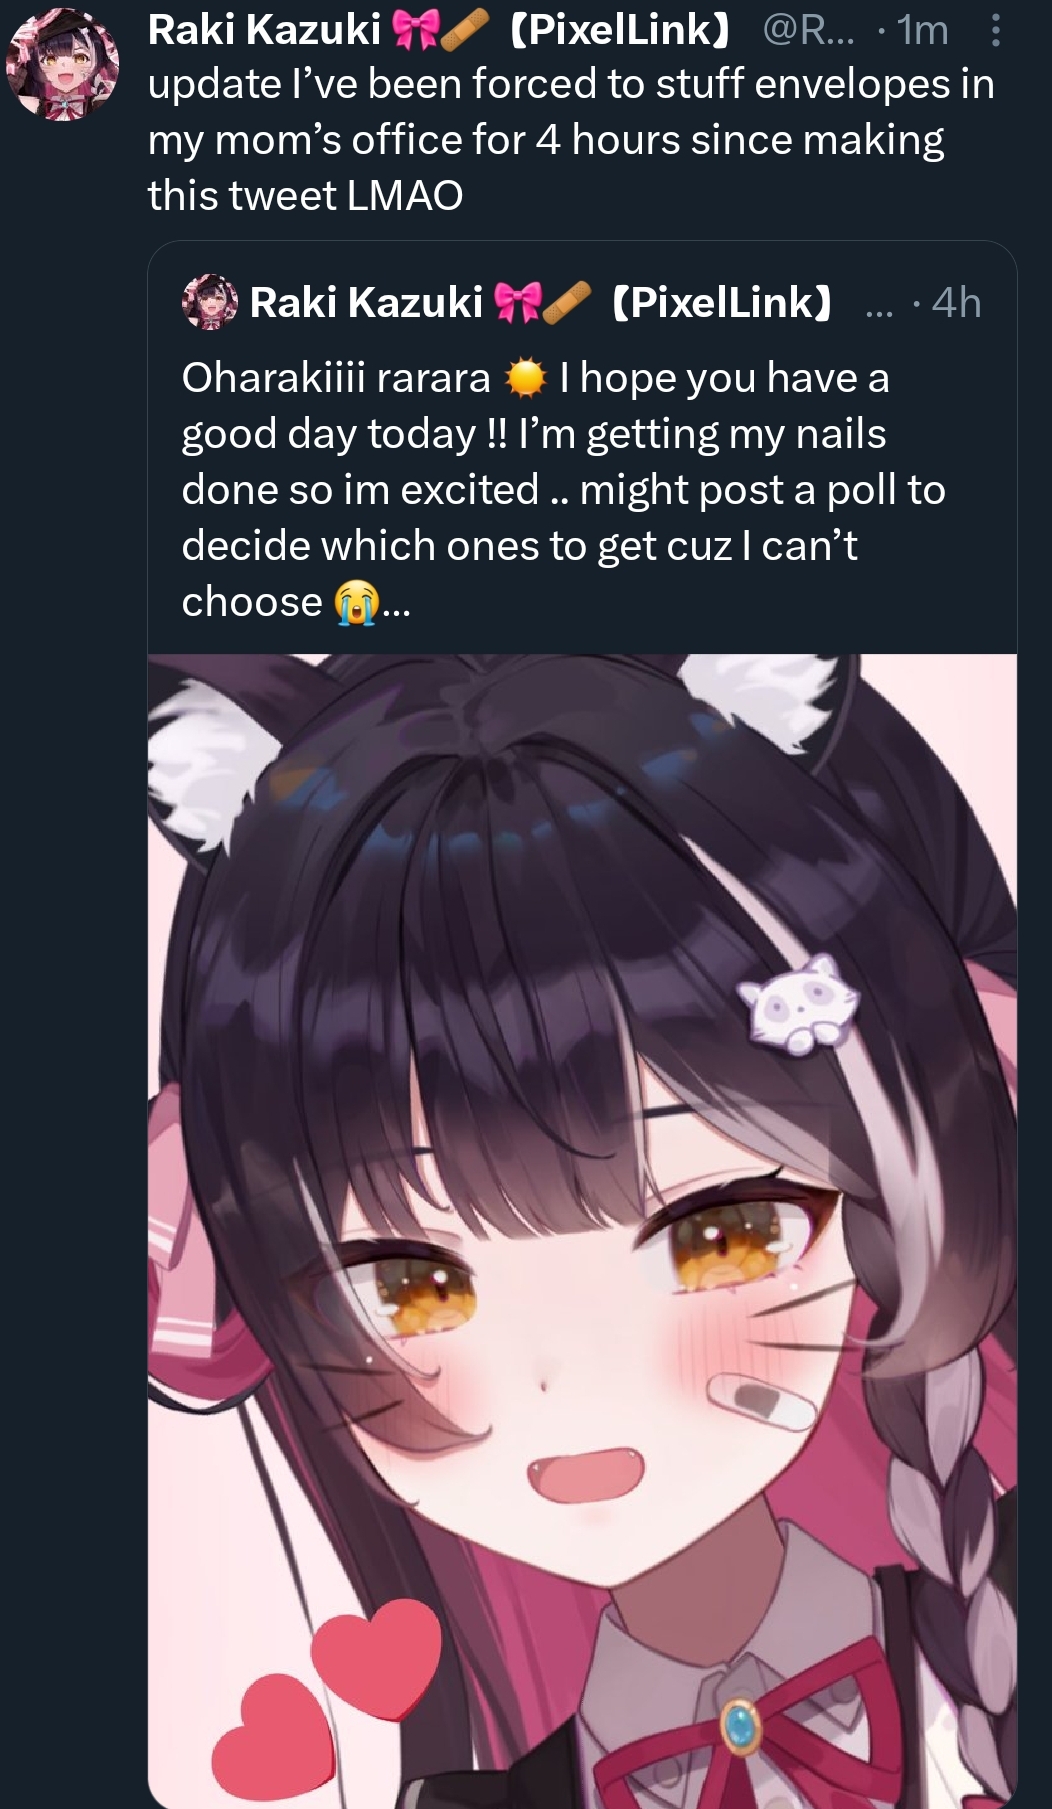Open Raki Kazuki's profile avatar
This screenshot has width=1052, height=1809.
tap(62, 63)
